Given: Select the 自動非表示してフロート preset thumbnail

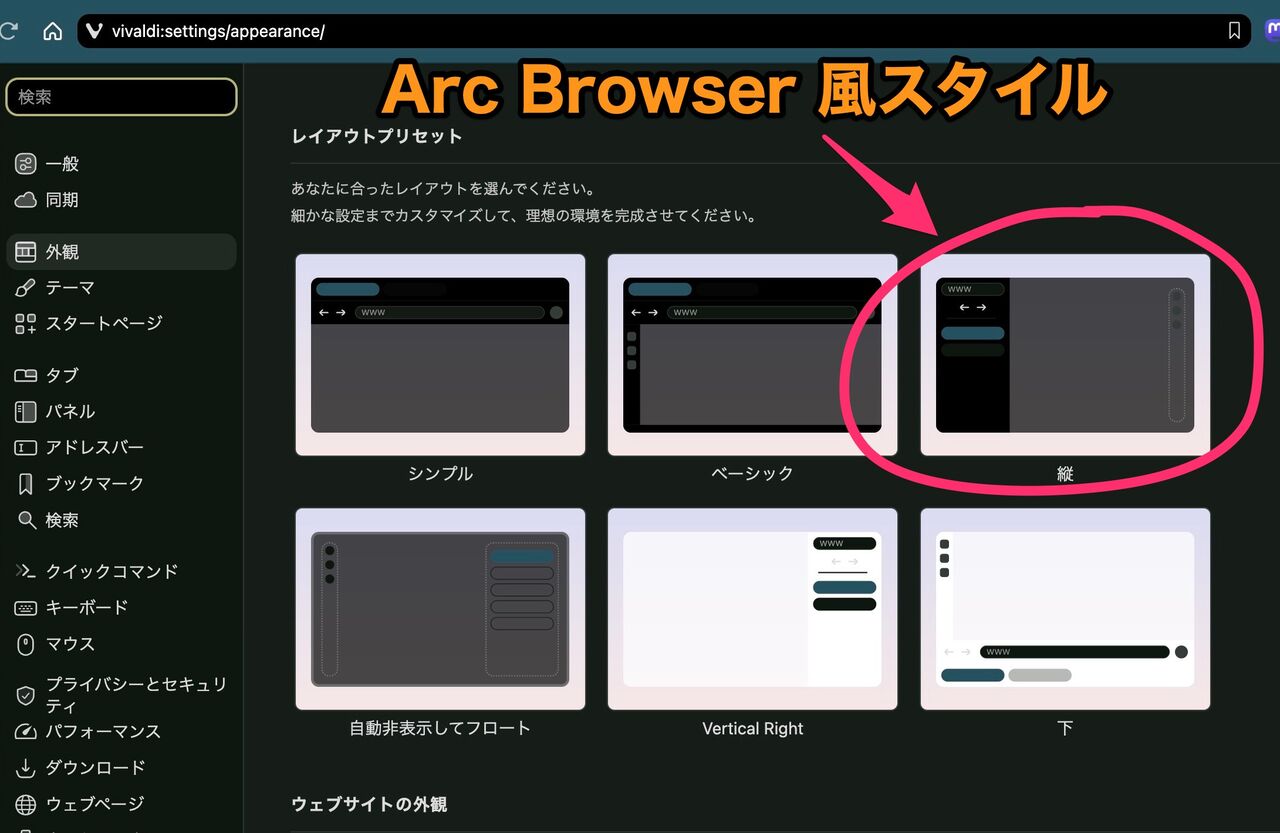Looking at the screenshot, I should pos(440,609).
